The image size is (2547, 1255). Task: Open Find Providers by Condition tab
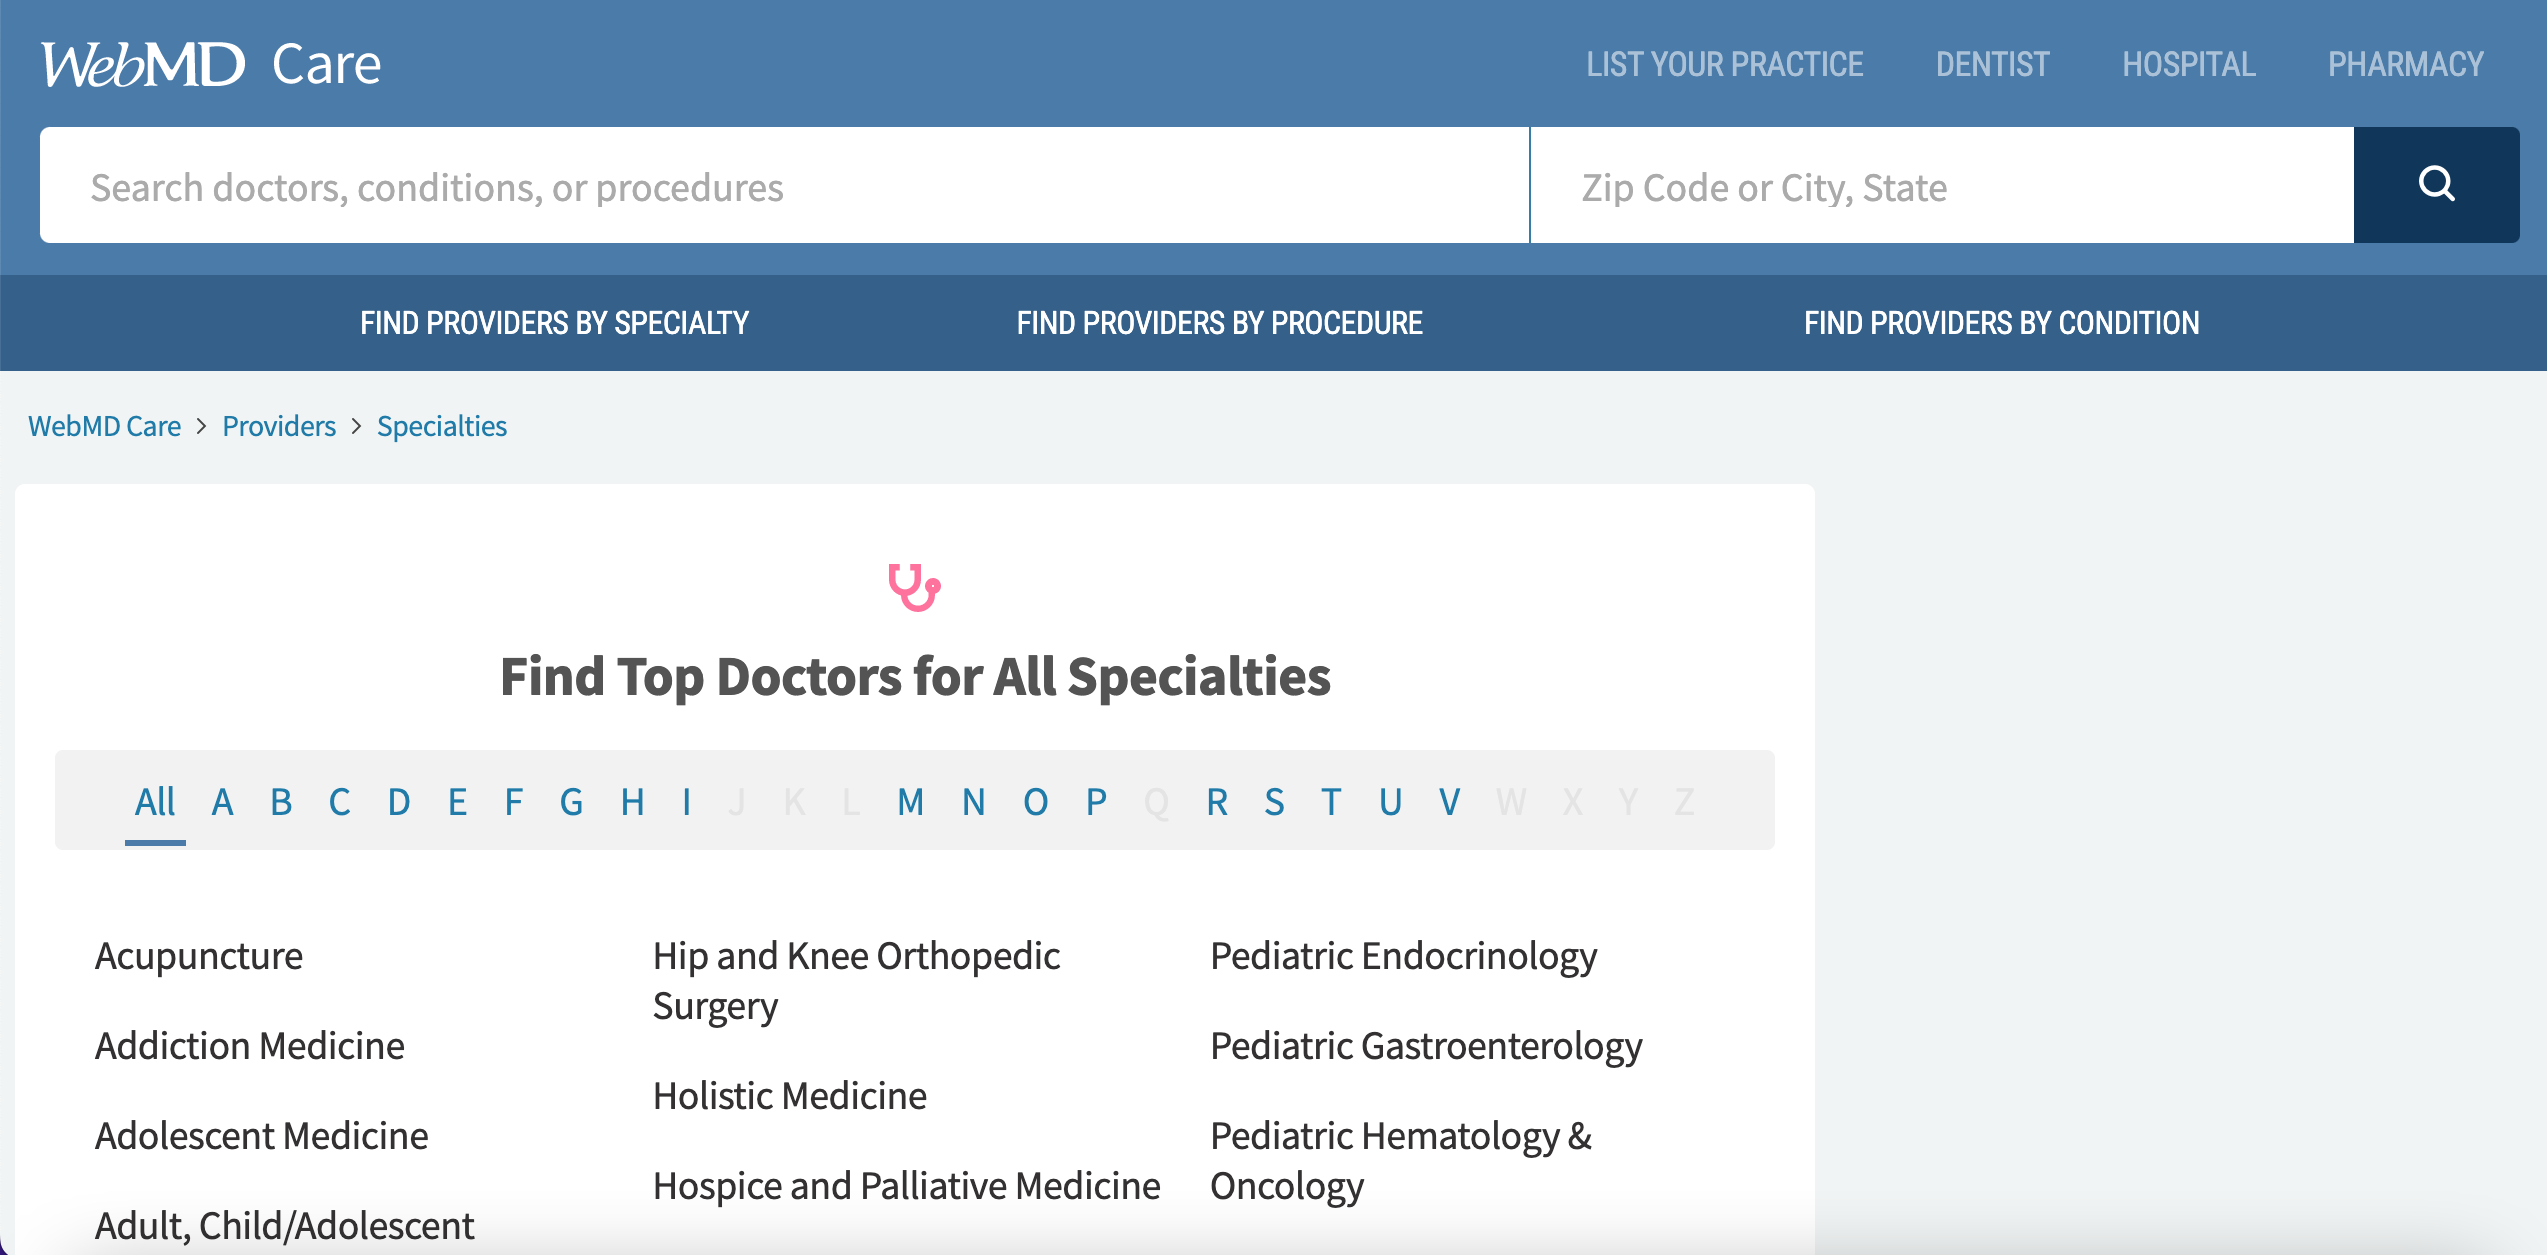[x=2001, y=323]
